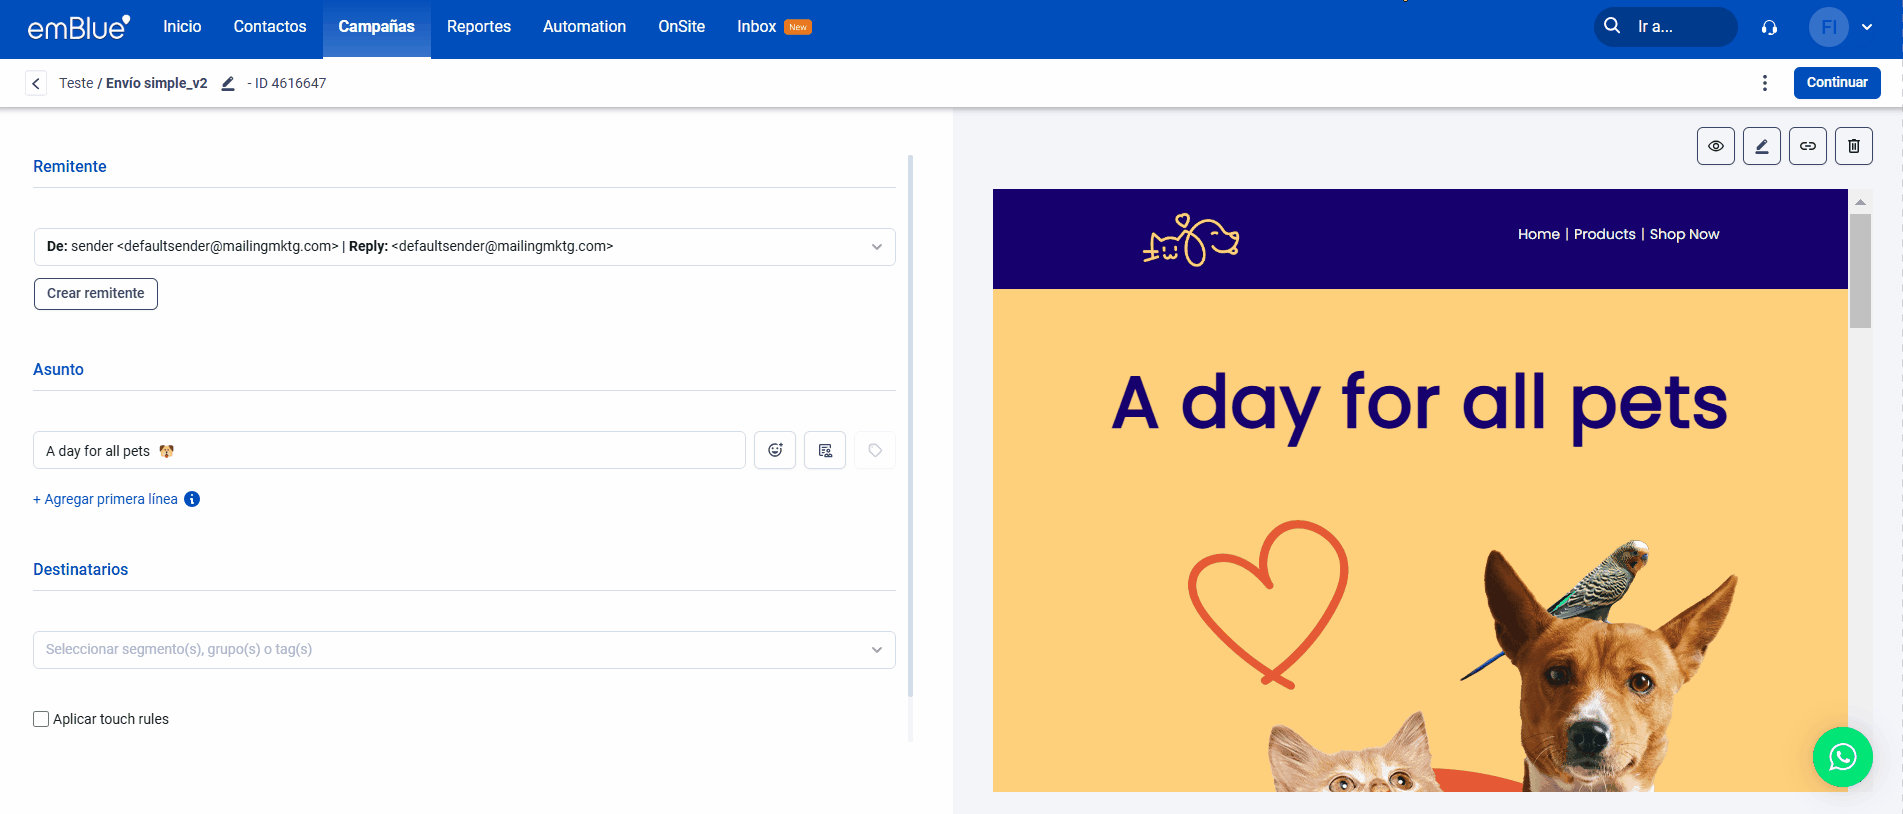This screenshot has width=1903, height=814.
Task: Open the search magnifier icon
Action: (1612, 26)
